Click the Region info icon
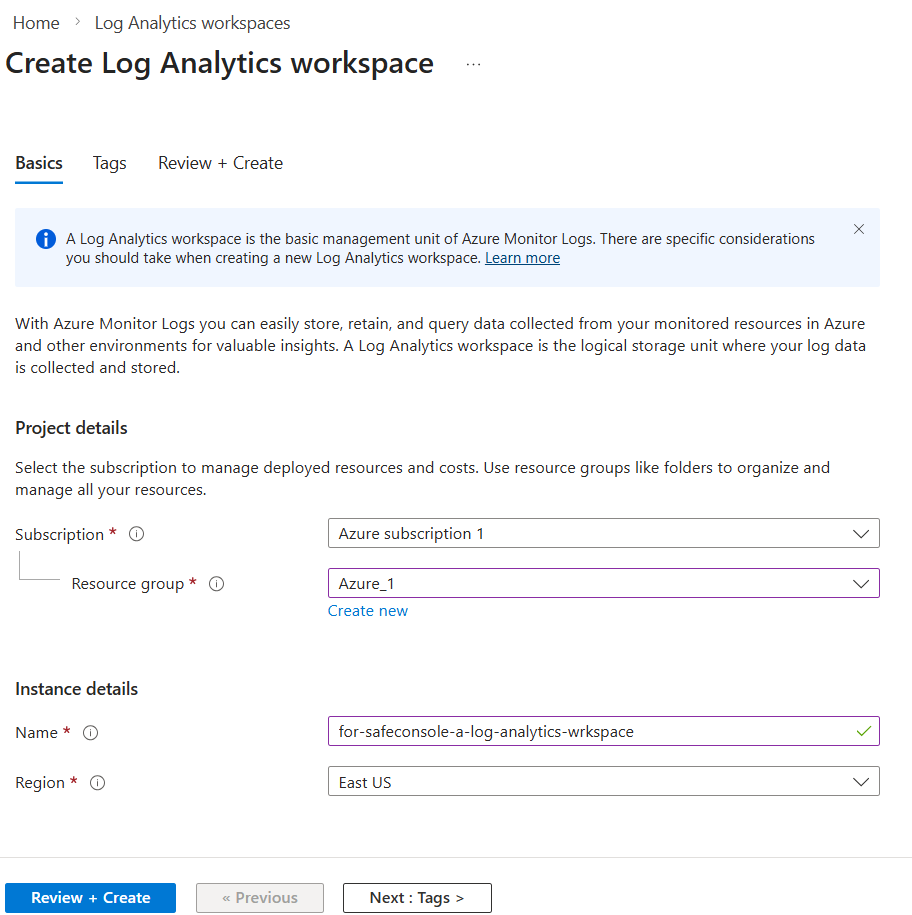 97,783
